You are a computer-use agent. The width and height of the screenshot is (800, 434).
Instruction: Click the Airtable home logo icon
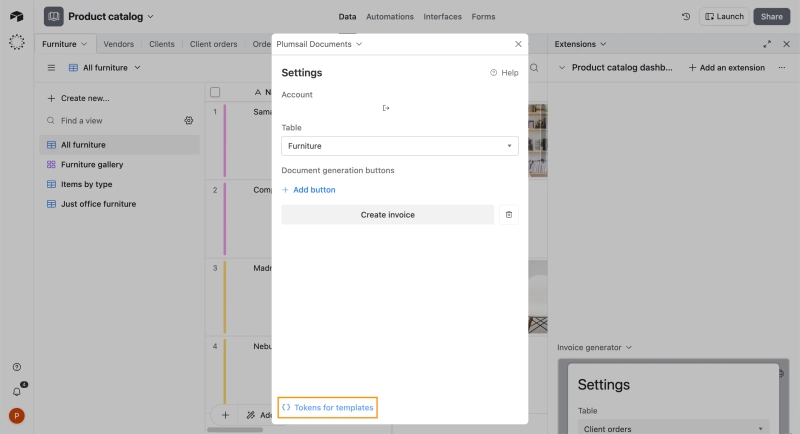(x=16, y=16)
